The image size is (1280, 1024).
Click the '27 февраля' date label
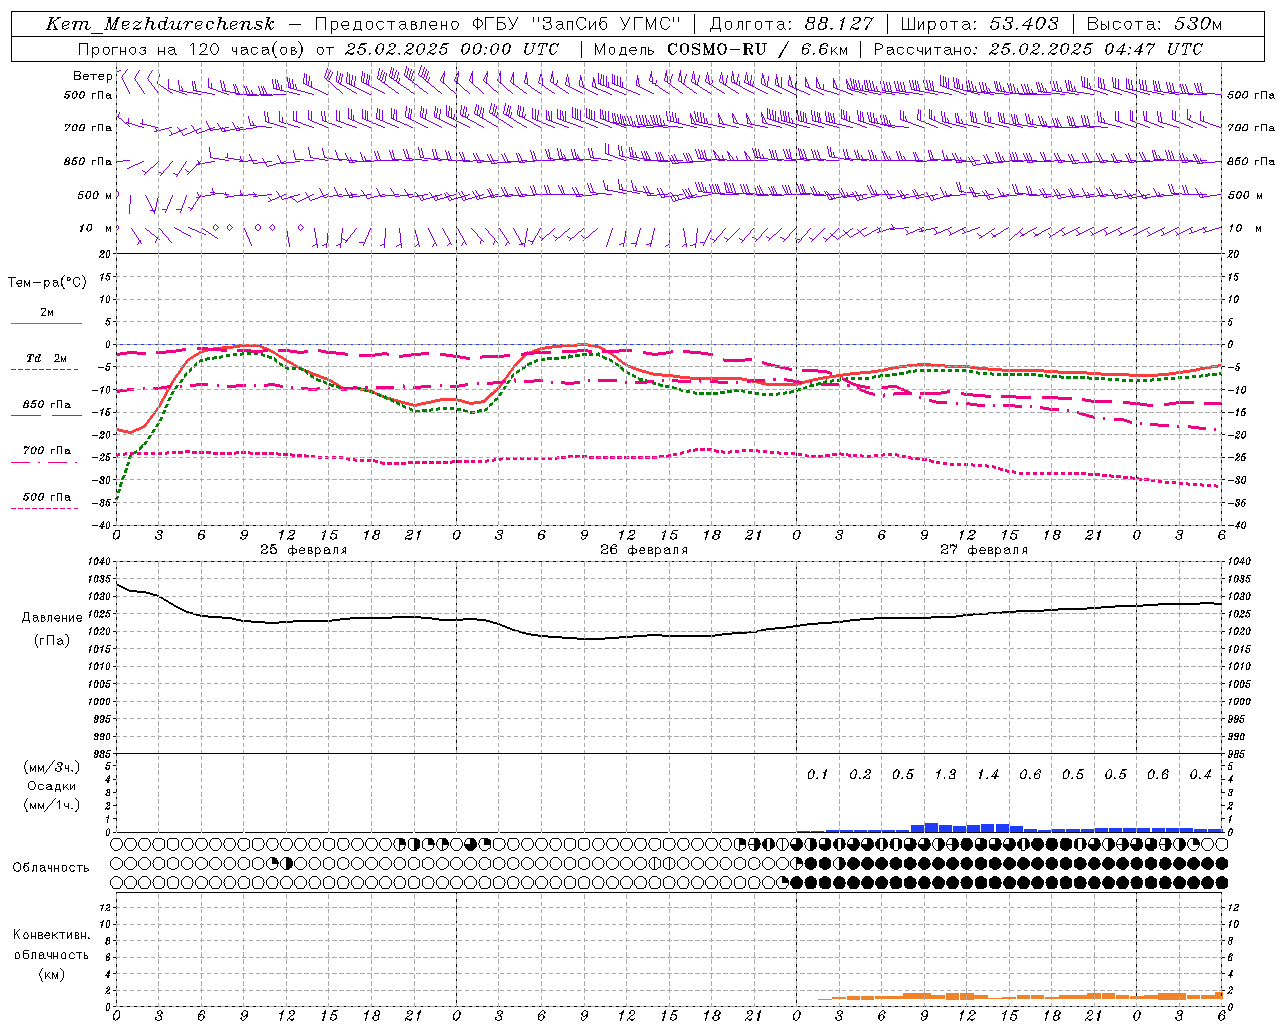(984, 550)
